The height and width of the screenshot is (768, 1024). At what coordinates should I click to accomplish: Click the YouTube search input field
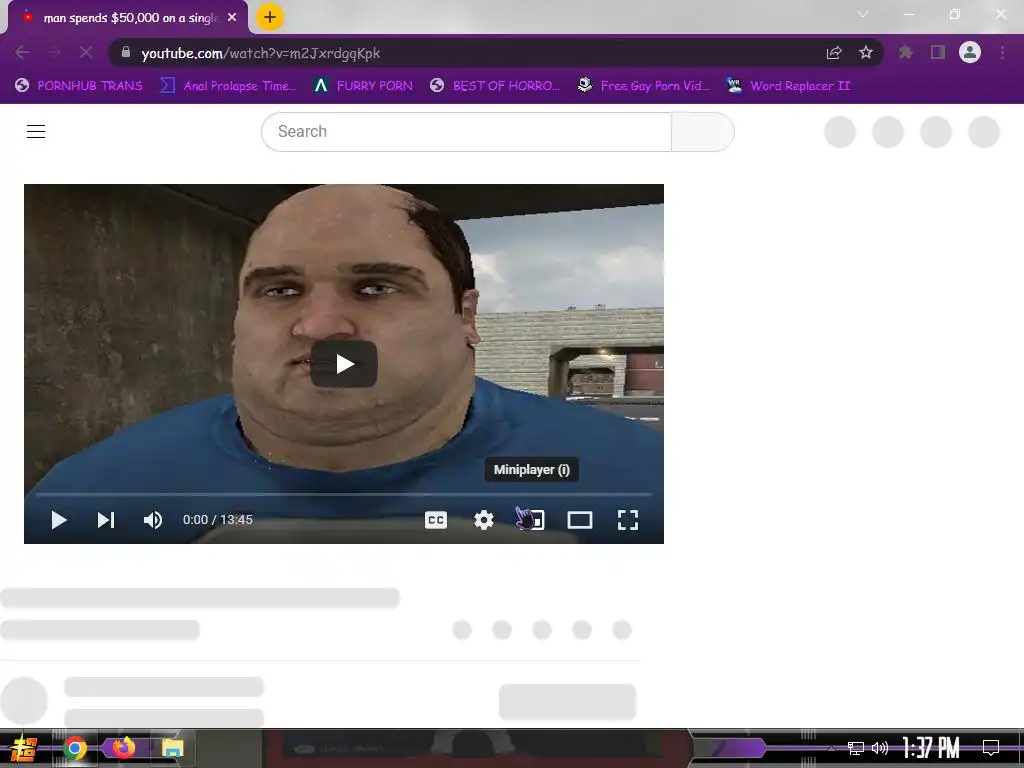(466, 132)
